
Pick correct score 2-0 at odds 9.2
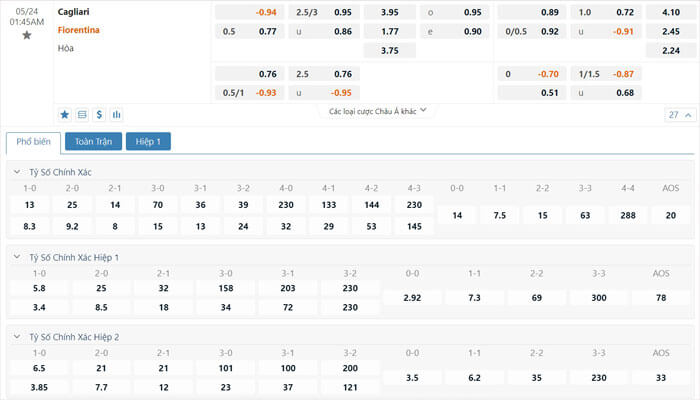click(72, 226)
